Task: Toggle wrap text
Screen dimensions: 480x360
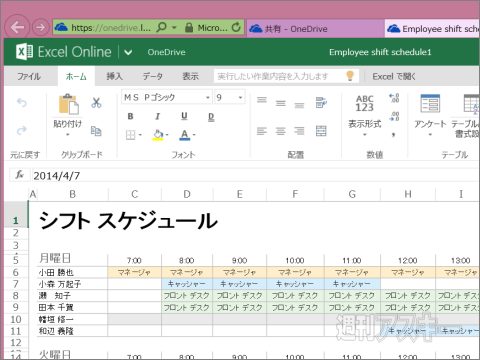Action: point(321,102)
